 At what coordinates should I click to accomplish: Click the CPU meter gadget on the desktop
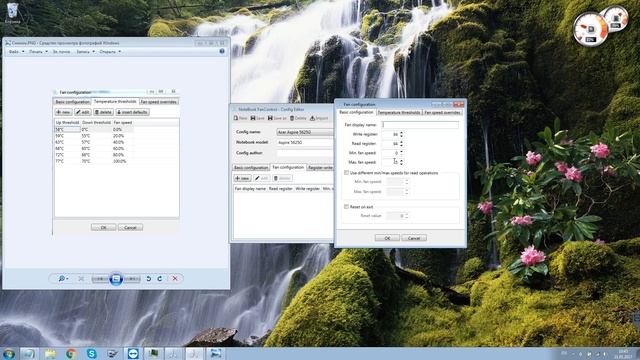pyautogui.click(x=590, y=29)
